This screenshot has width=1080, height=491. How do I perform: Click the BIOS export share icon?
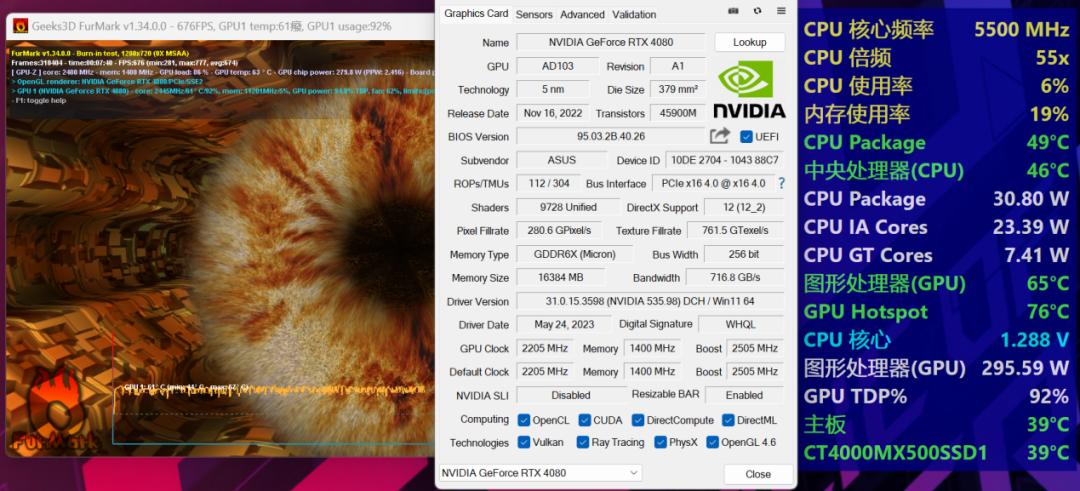tap(720, 136)
